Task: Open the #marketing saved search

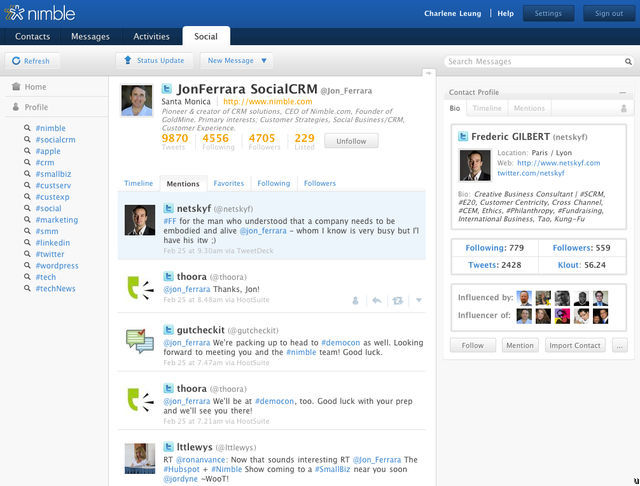Action: click(x=57, y=220)
